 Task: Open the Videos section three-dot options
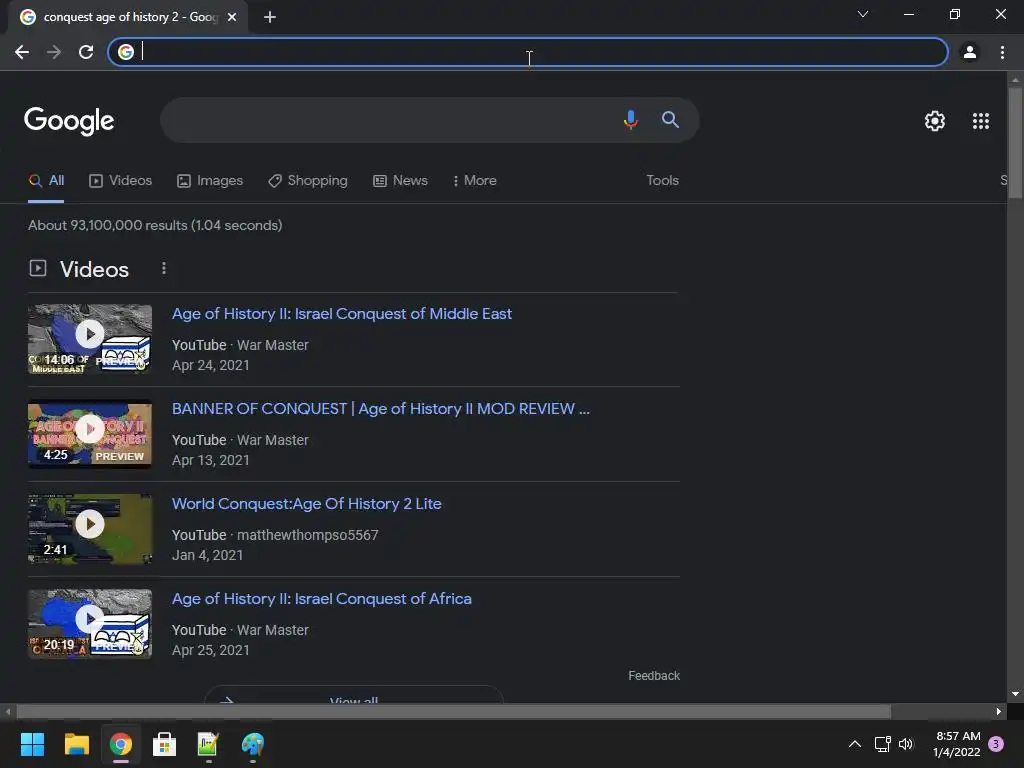click(x=164, y=268)
